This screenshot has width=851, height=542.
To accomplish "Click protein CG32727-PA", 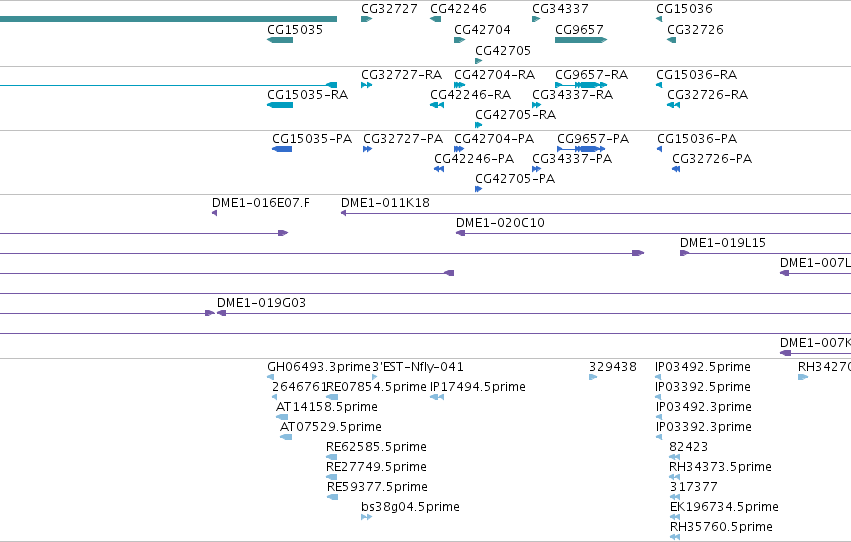I will [403, 139].
